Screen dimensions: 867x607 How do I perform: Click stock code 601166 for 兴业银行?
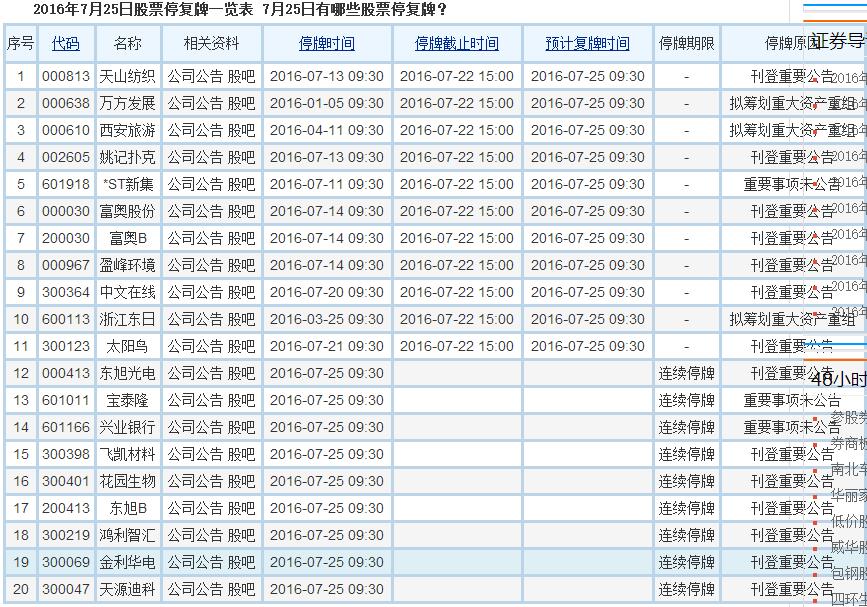point(65,428)
